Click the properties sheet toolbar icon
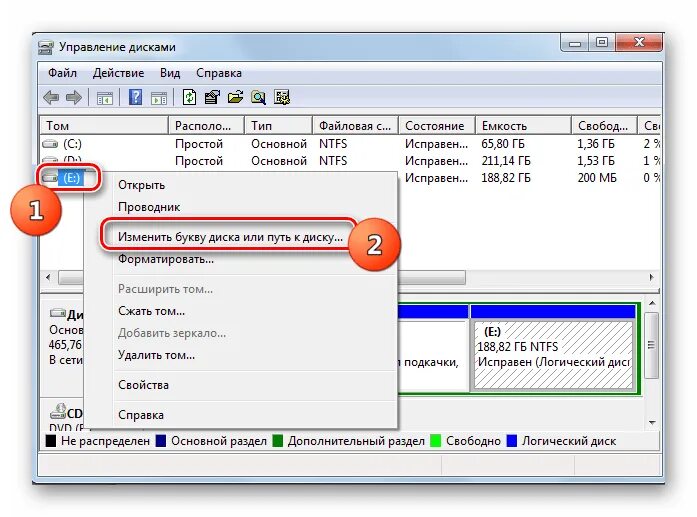697x517 pixels. point(212,97)
